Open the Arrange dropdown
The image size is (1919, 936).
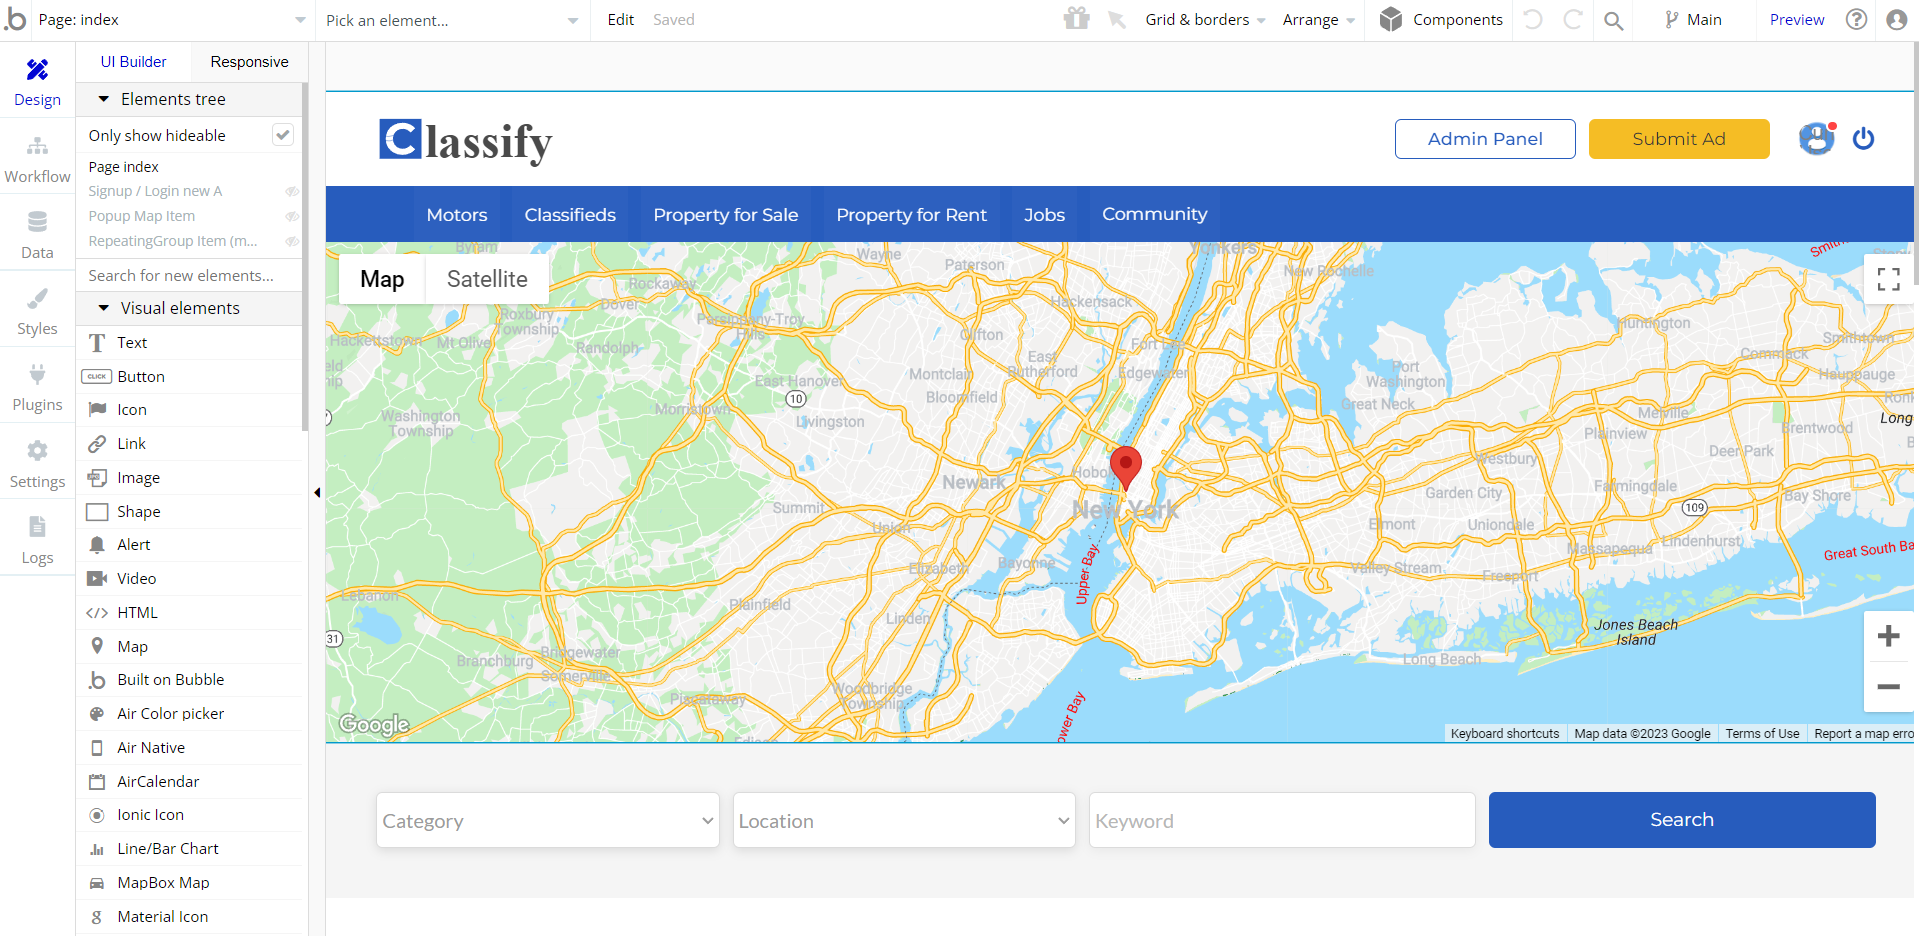(1319, 20)
